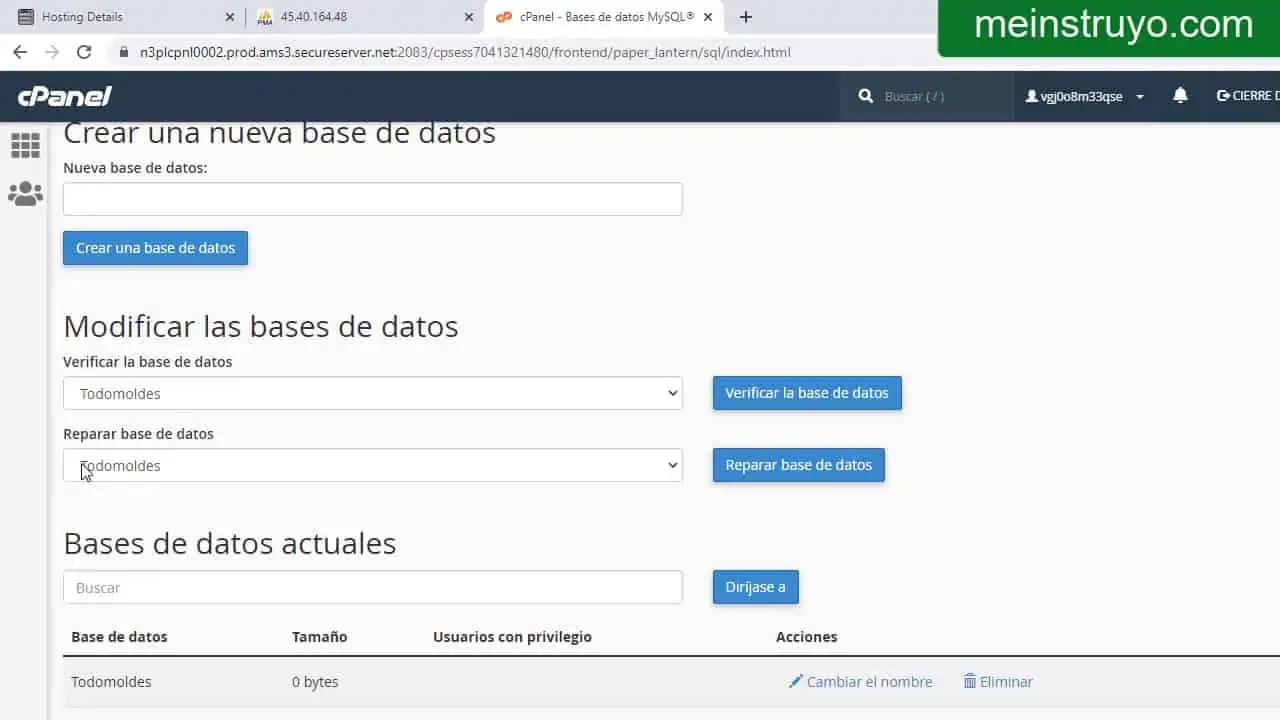Click the pencil icon for Todomoldes
Image resolution: width=1280 pixels, height=720 pixels.
[796, 681]
